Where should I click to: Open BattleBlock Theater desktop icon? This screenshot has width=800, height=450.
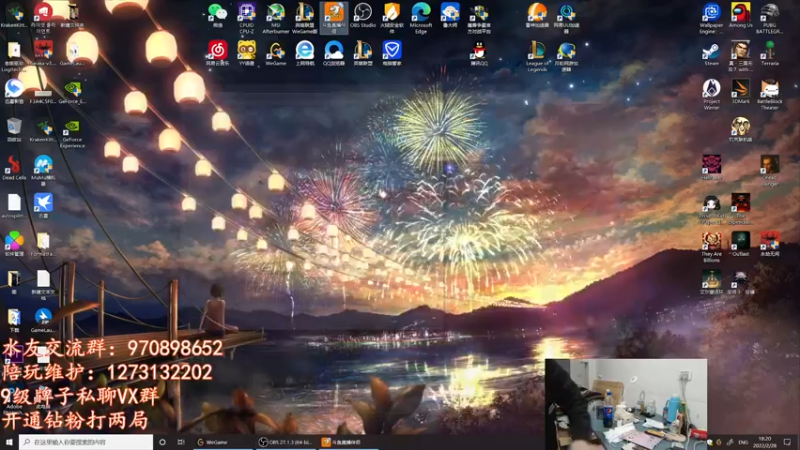[x=769, y=94]
